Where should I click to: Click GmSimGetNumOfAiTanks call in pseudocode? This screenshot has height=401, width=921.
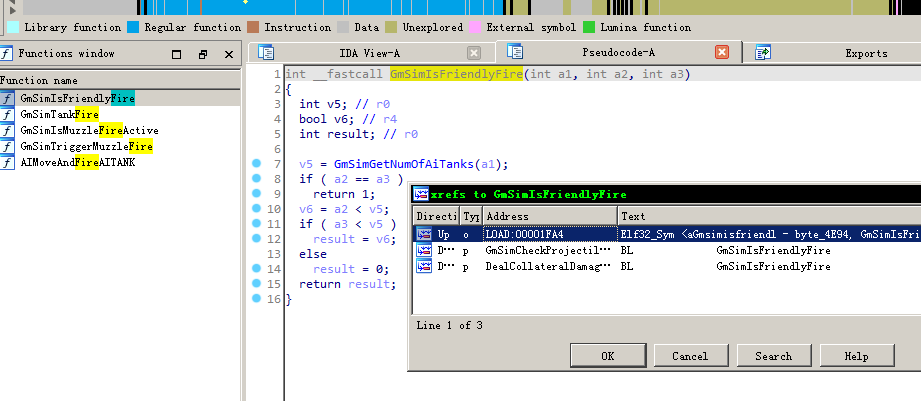point(404,164)
